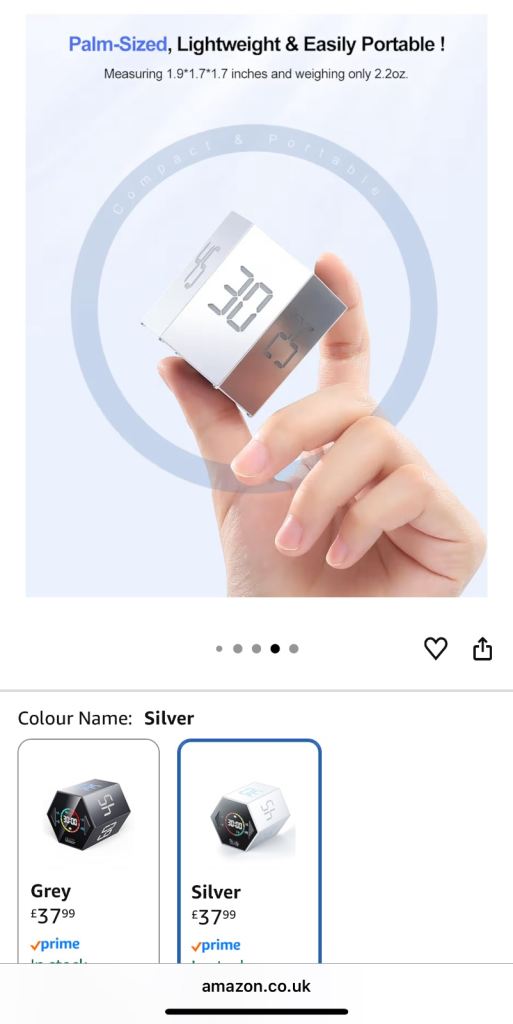Screen dimensions: 513x1024
Task: Go to the fourth image carousel dot
Action: (275, 648)
